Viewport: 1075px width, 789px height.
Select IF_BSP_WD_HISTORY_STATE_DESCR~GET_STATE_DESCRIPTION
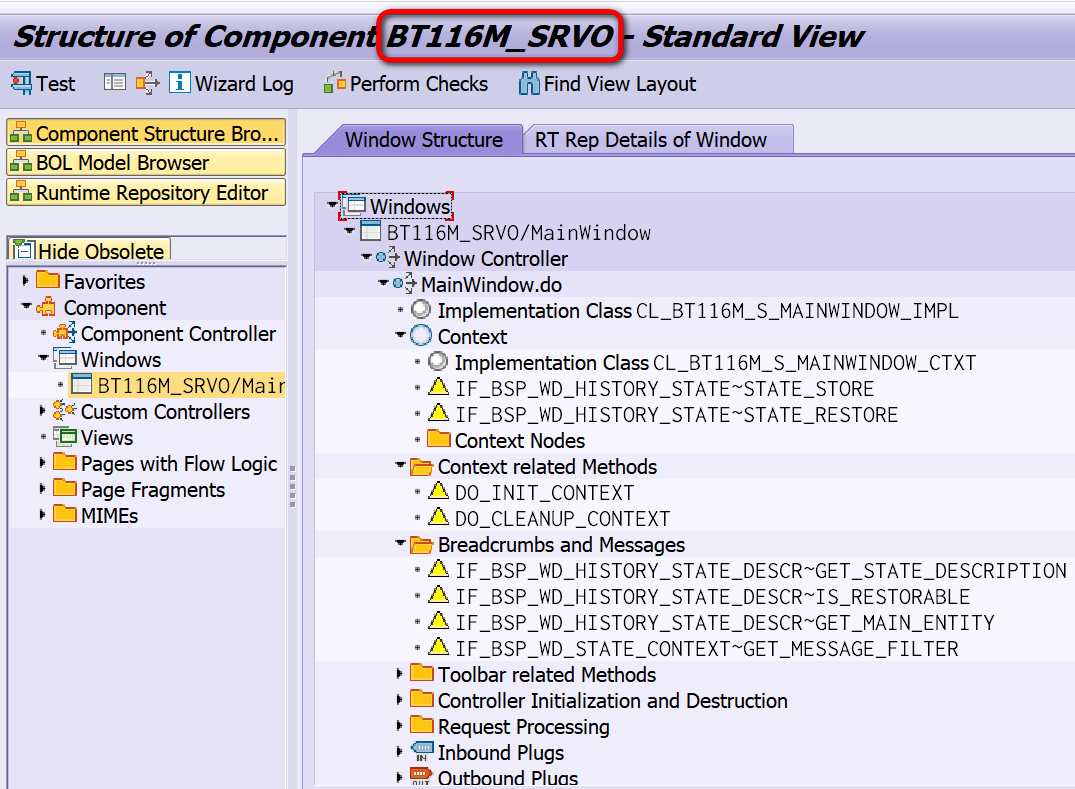[761, 571]
